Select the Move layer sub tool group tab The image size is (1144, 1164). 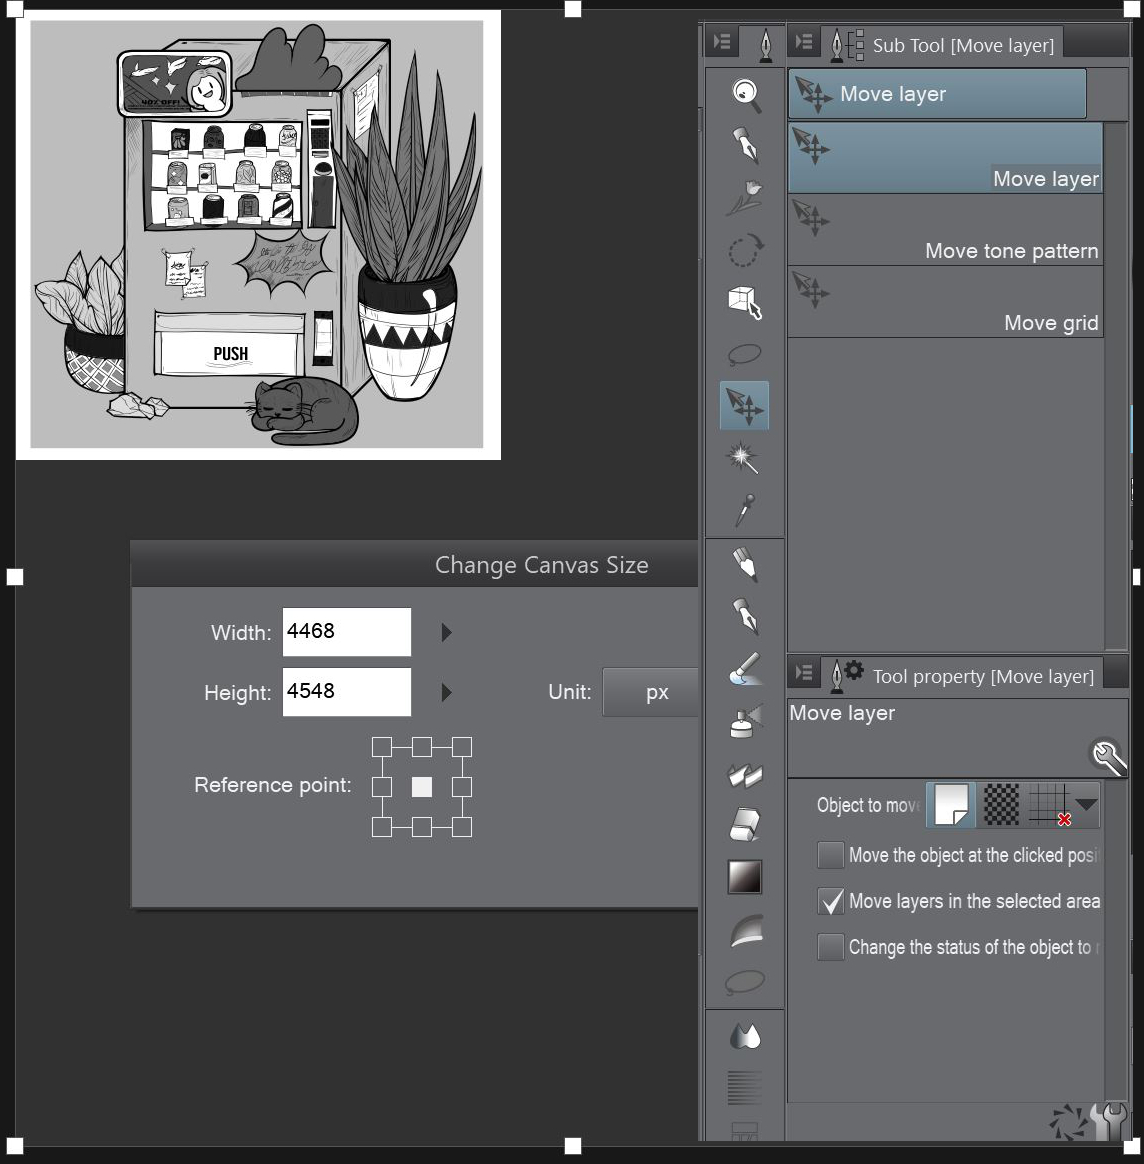tap(937, 94)
